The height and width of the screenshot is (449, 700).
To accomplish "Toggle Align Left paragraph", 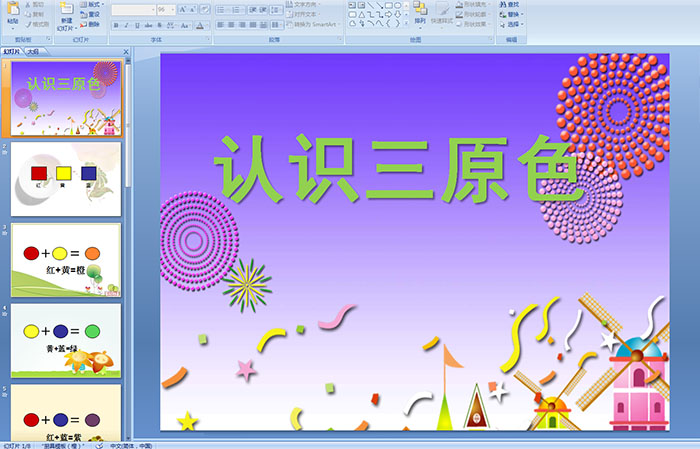I will 221,25.
